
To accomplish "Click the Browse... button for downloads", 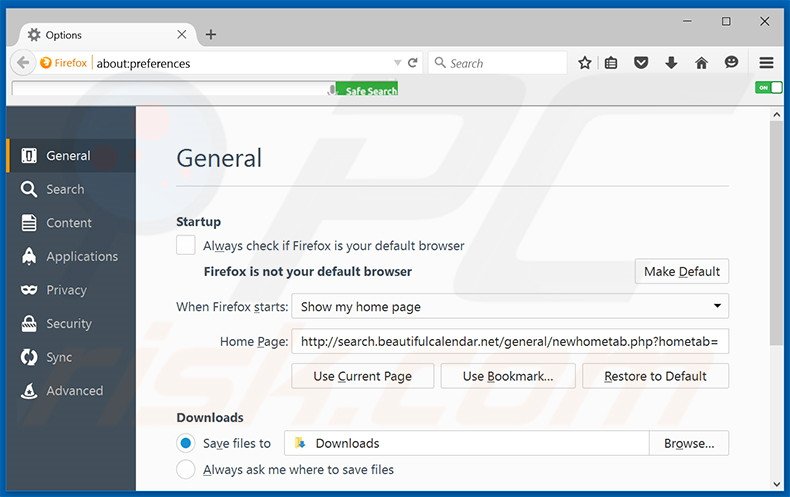I will (689, 443).
